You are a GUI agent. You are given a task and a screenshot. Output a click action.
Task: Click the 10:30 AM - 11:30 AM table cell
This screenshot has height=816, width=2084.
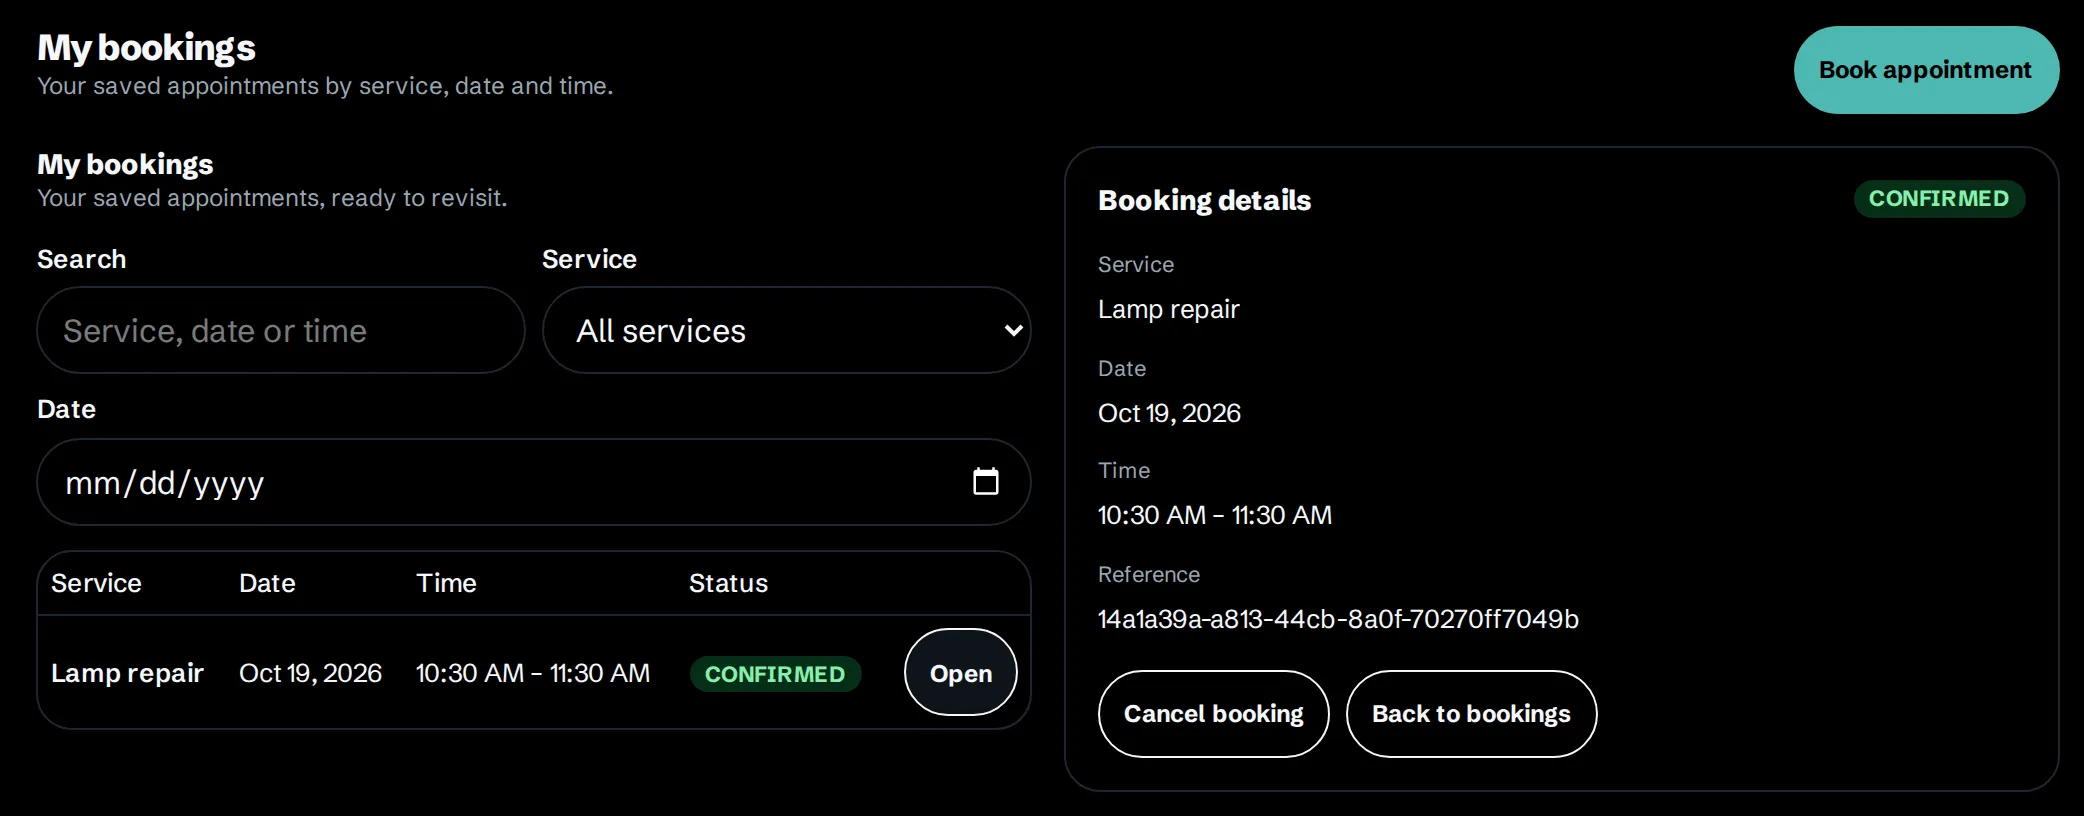[x=533, y=673]
